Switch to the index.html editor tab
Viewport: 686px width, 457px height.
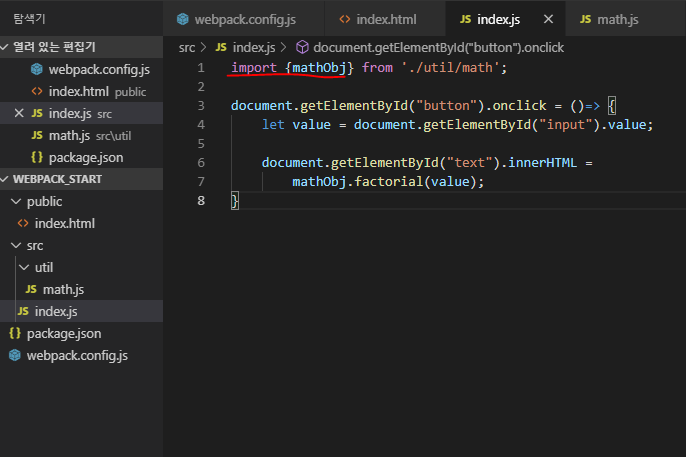click(385, 19)
